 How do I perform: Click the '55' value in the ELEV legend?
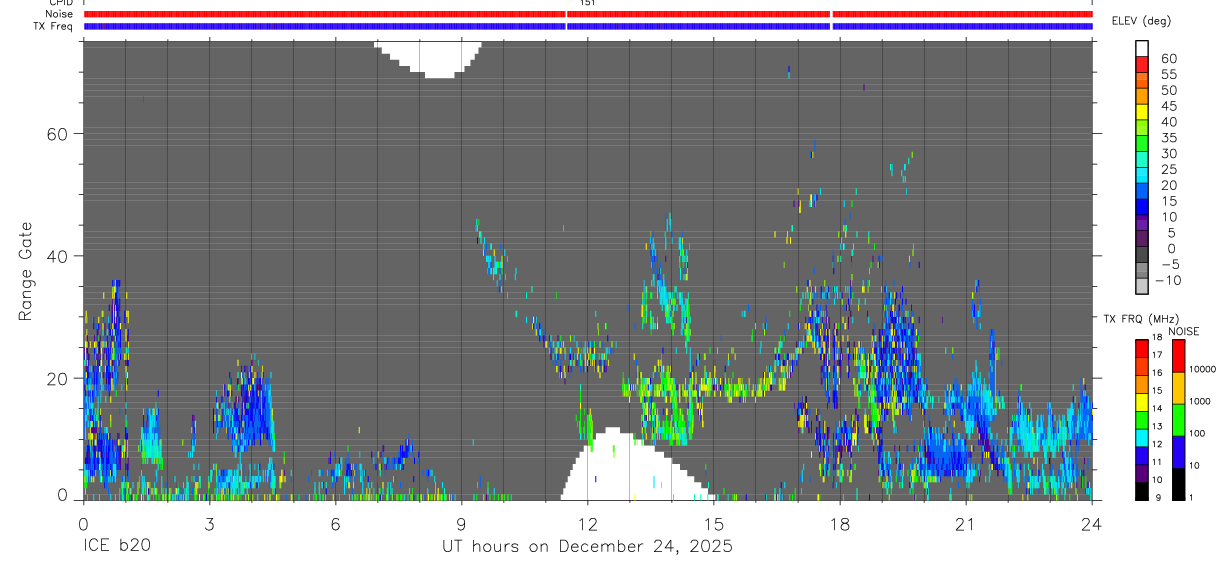(1169, 74)
